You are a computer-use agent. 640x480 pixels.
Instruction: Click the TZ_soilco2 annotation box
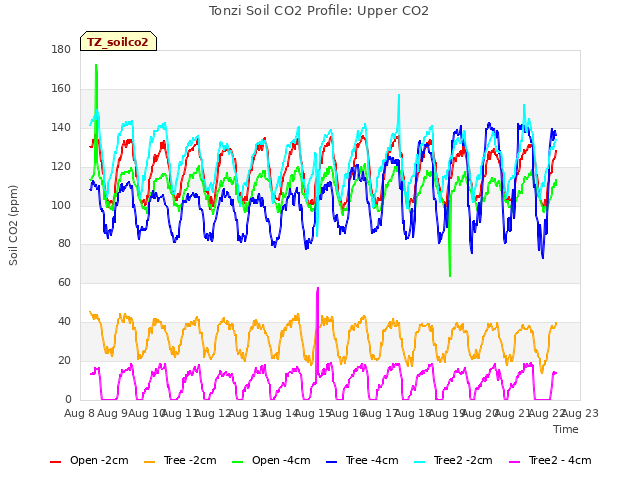(x=118, y=41)
